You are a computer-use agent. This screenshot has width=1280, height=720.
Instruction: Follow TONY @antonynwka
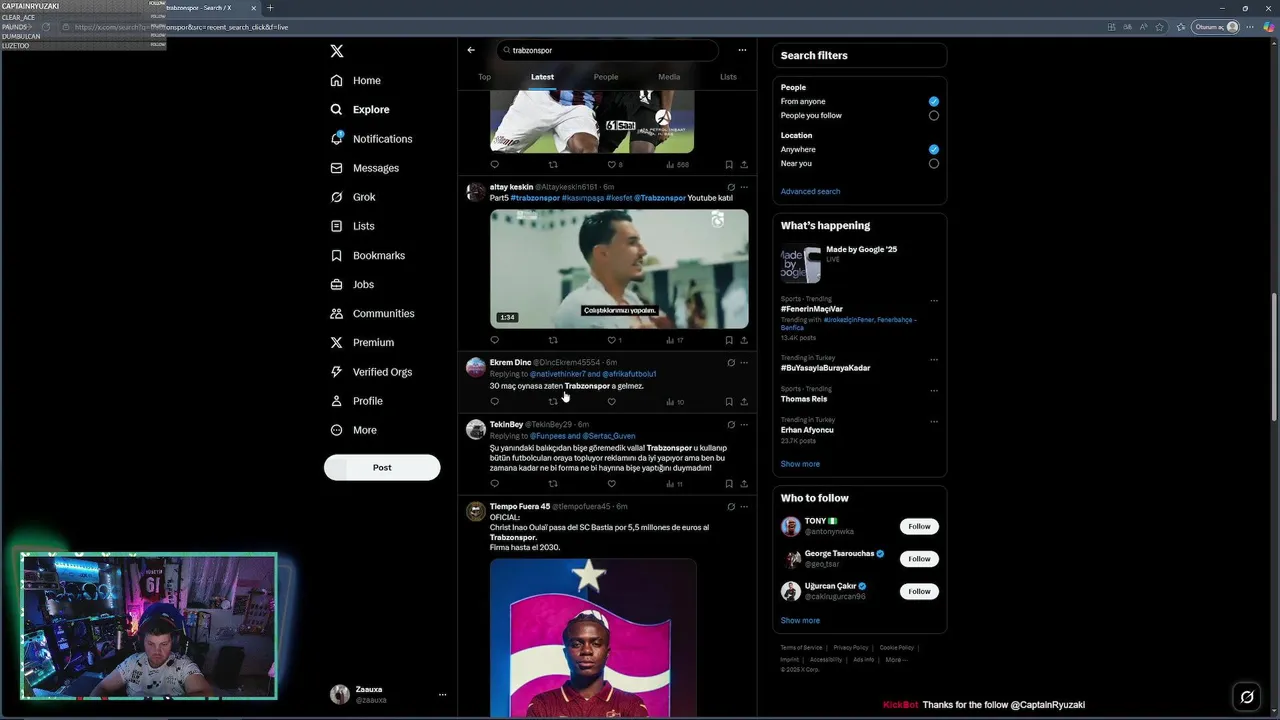(x=919, y=526)
